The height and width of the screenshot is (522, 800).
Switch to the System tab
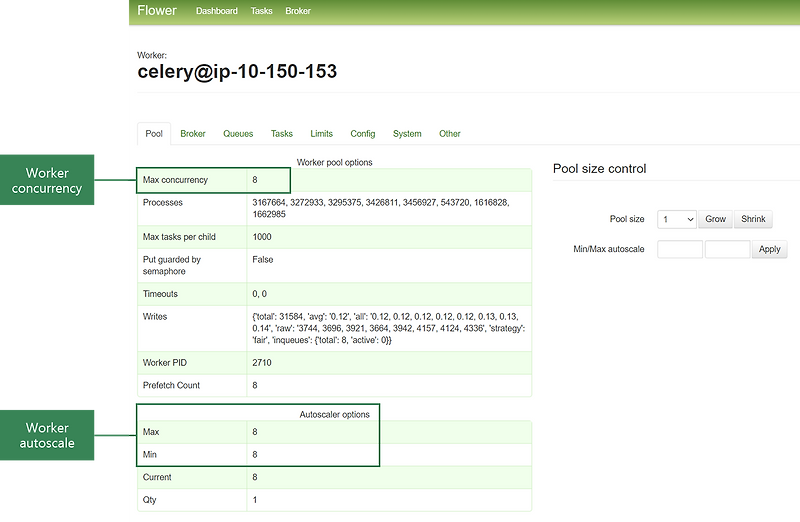coord(407,134)
